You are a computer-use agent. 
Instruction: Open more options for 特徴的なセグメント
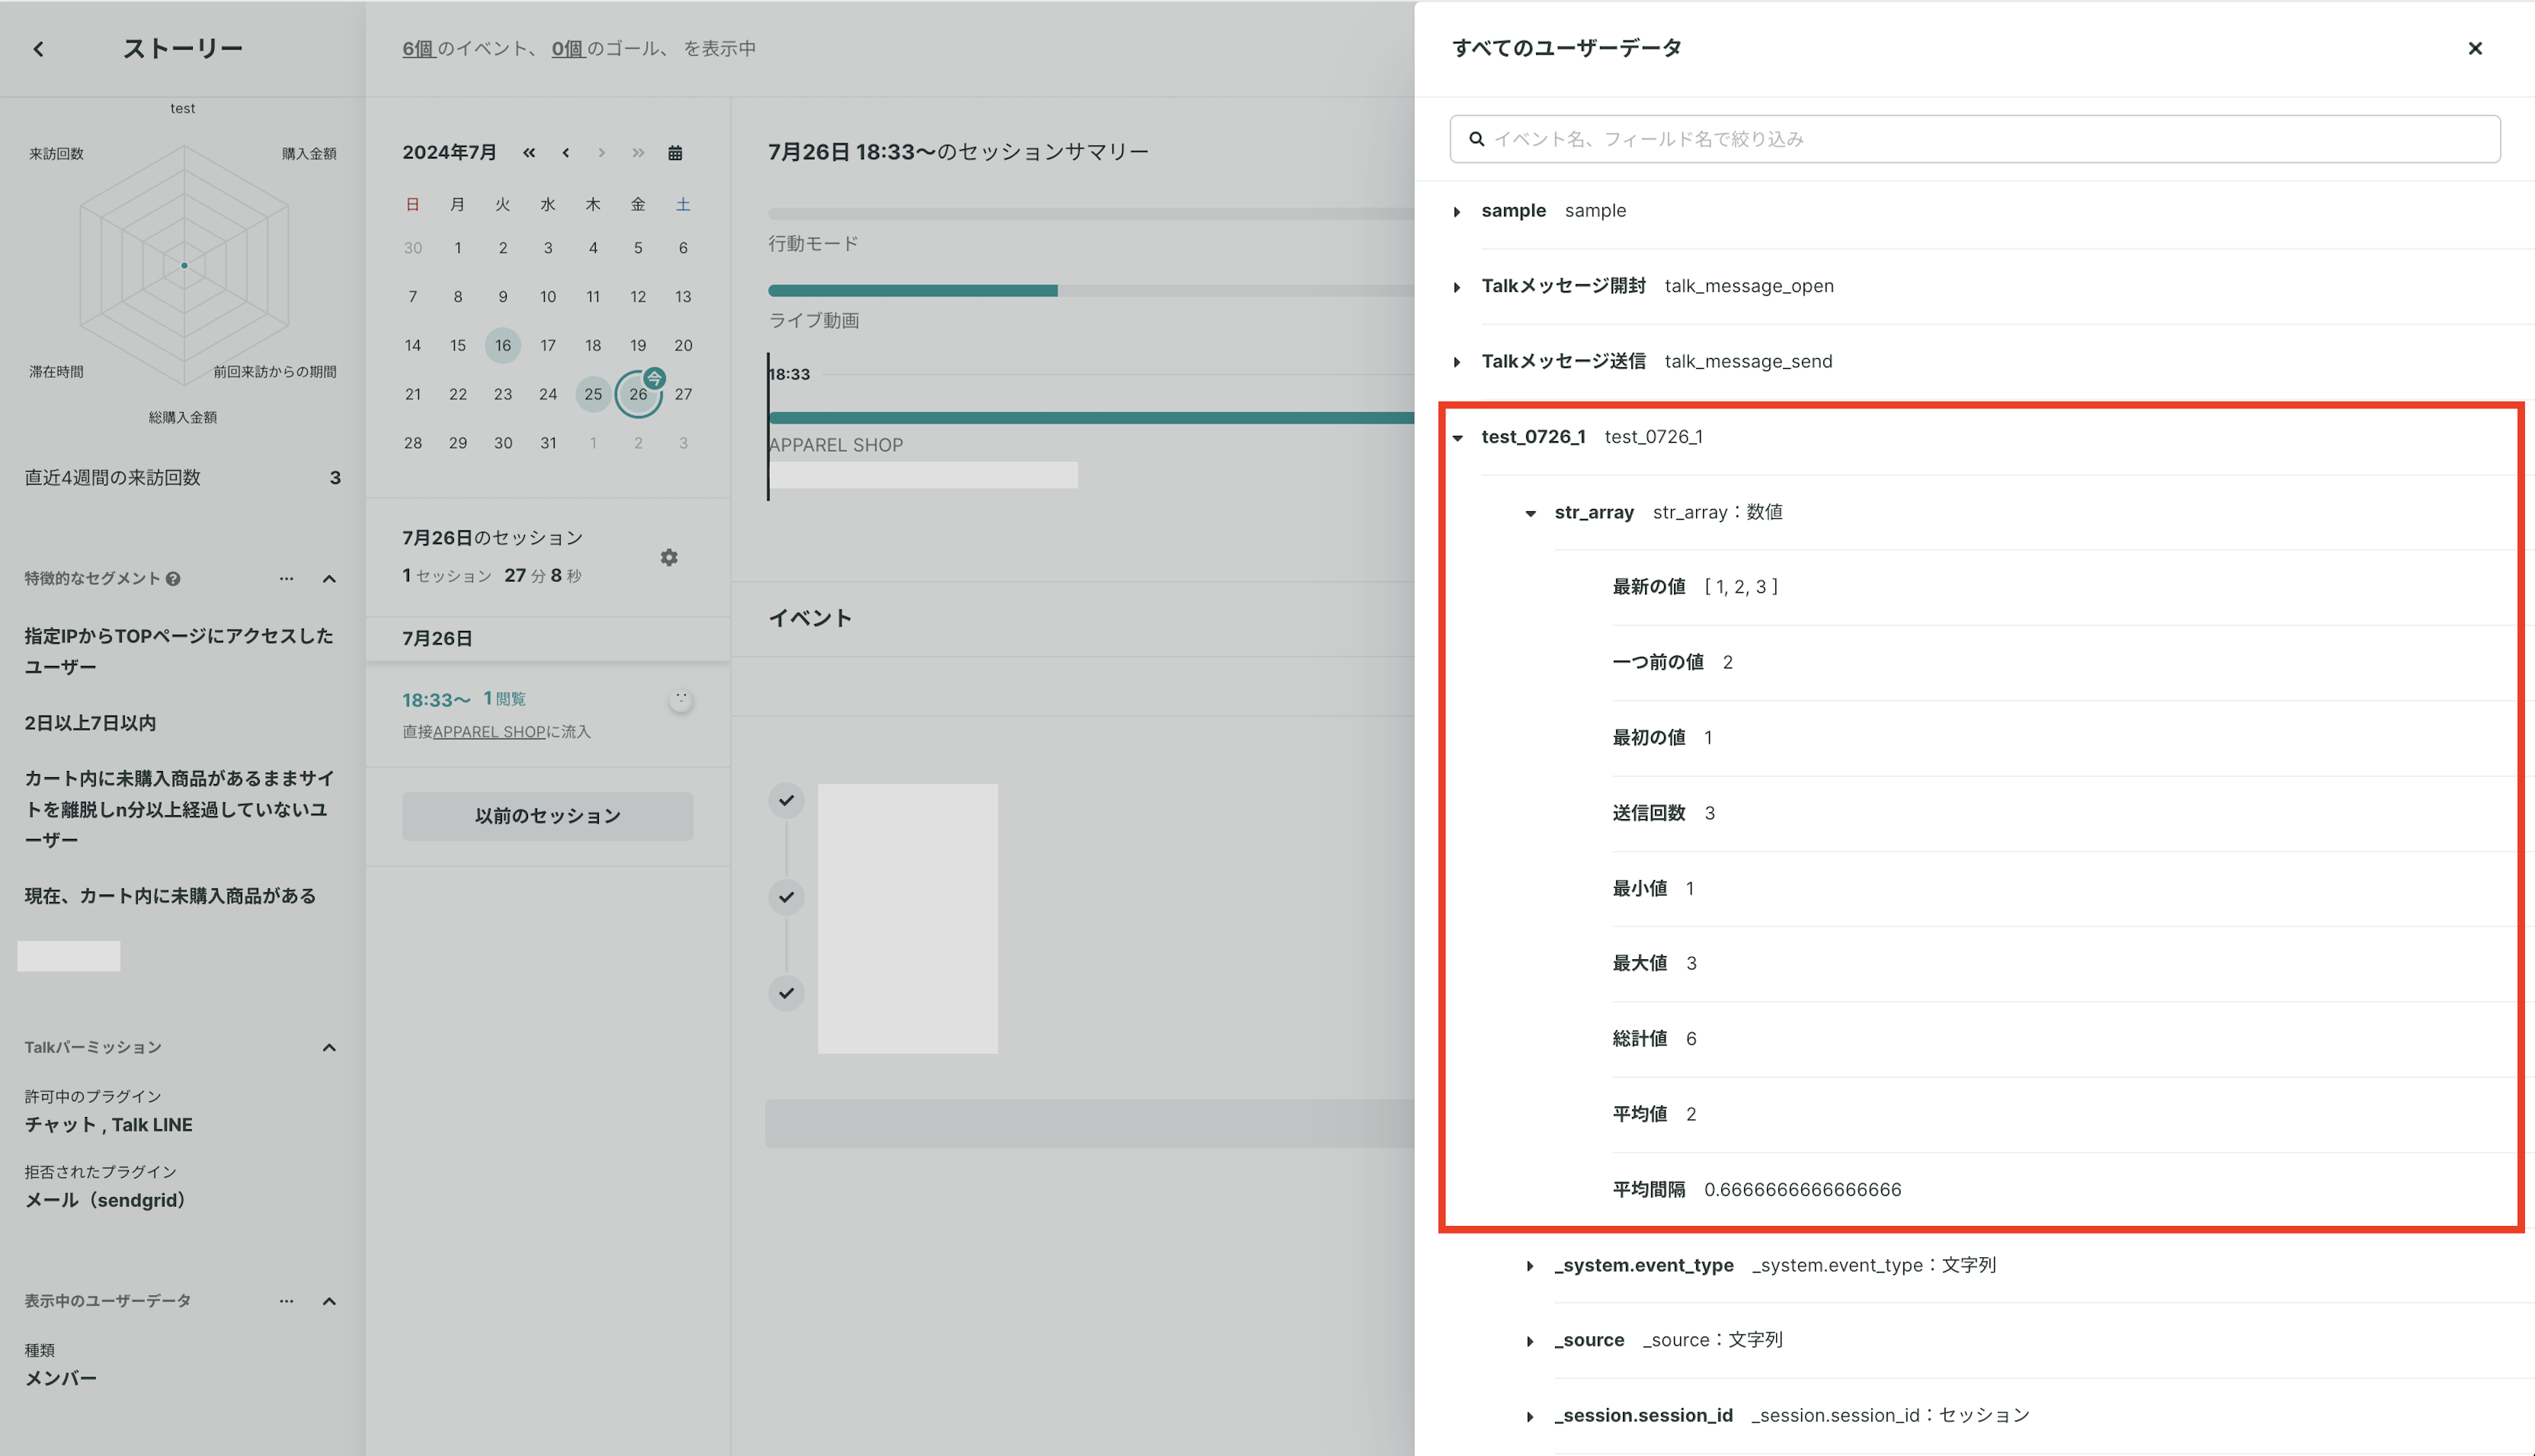[286, 579]
